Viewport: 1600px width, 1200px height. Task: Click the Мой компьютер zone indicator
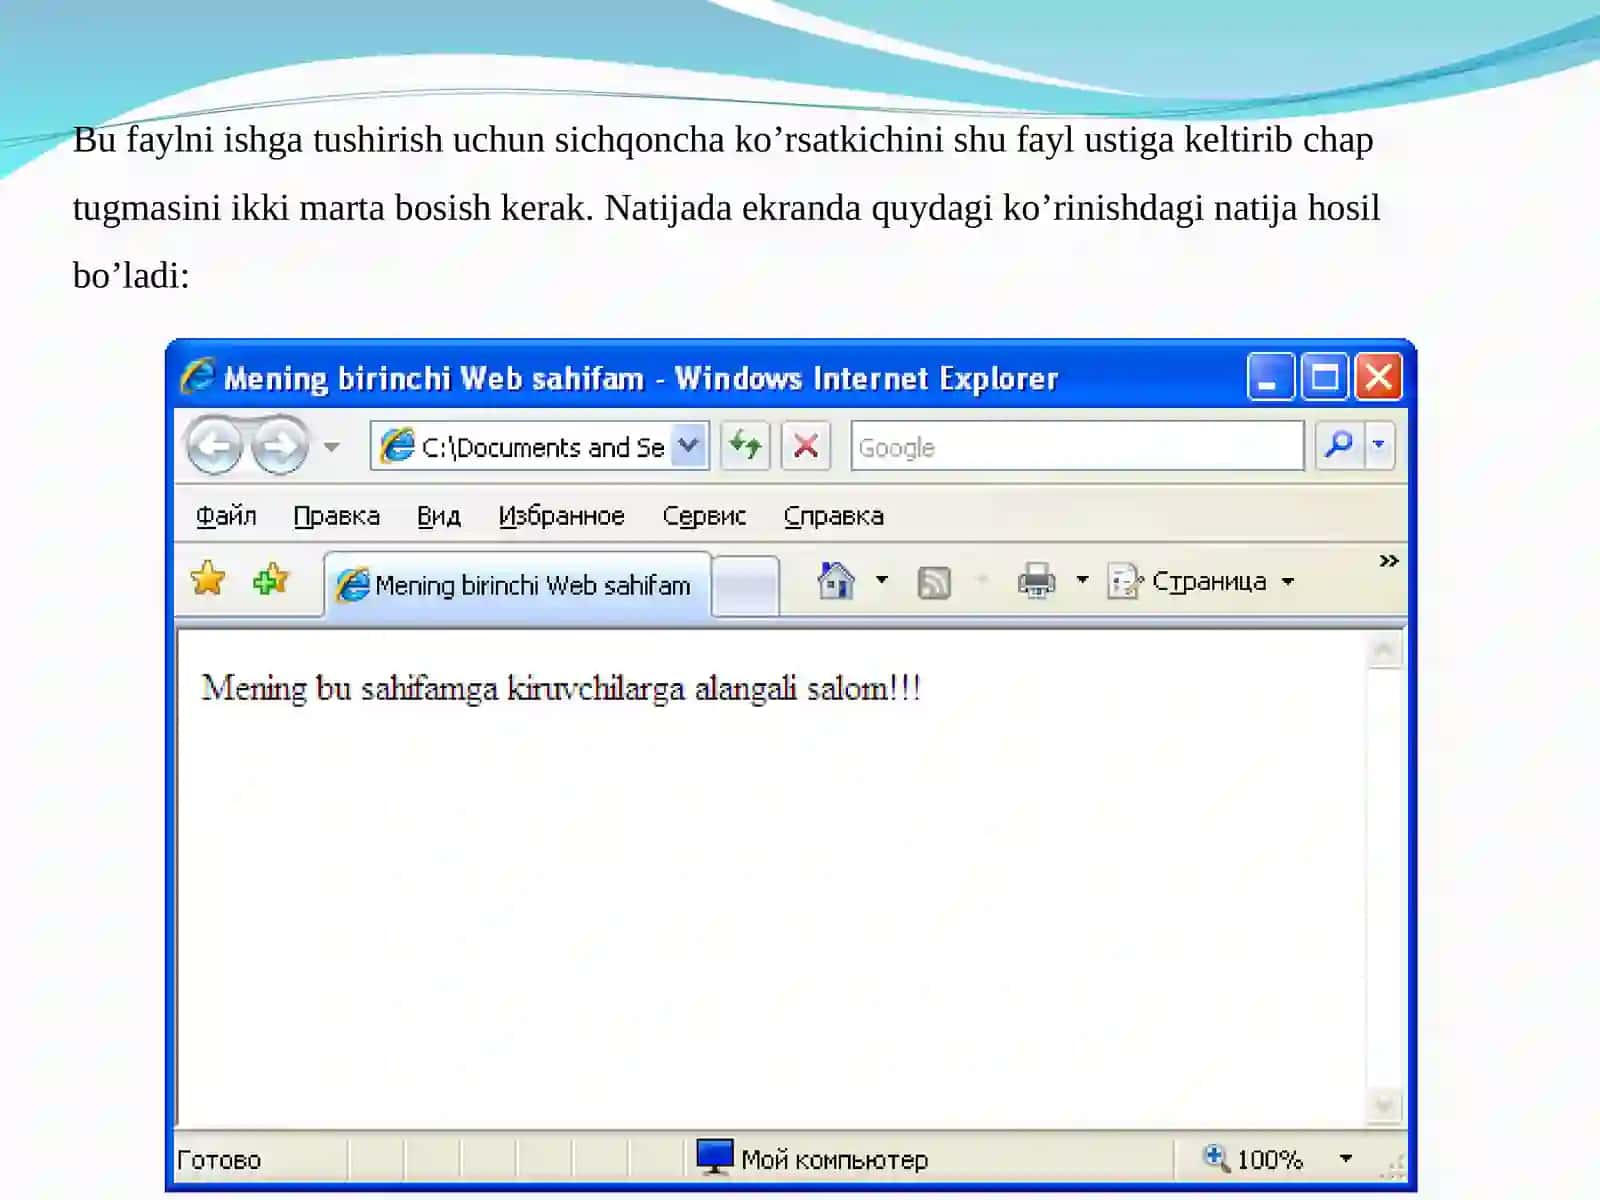pos(812,1159)
